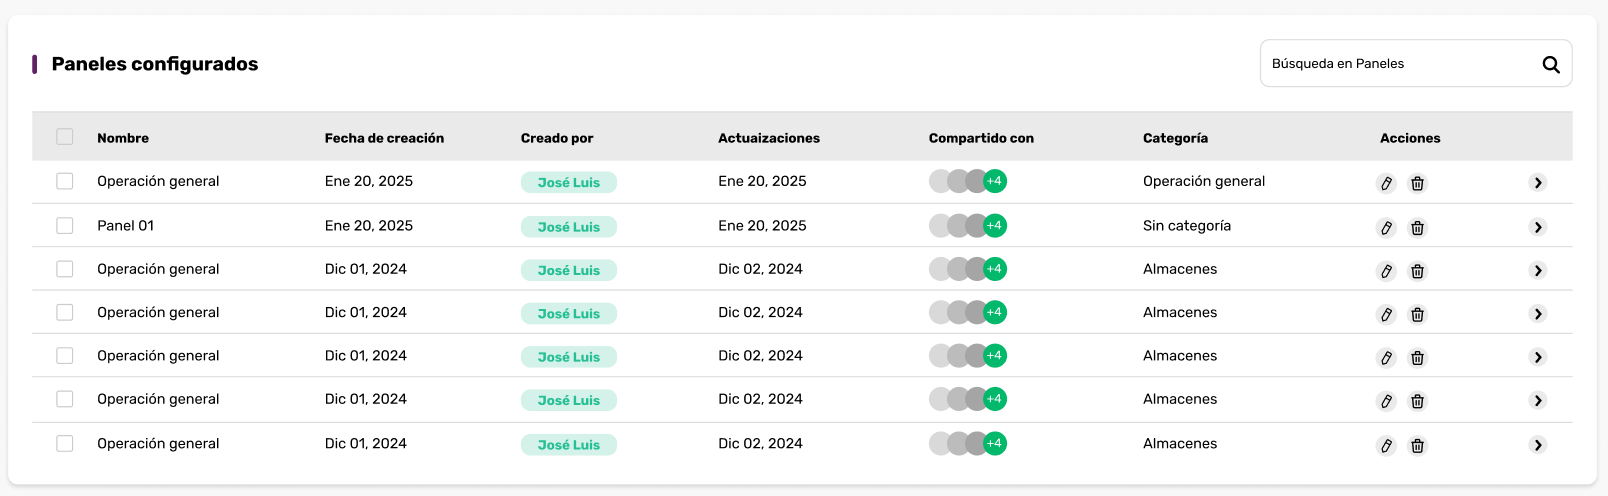
Task: Expand the Panel 01 row chevron
Action: pyautogui.click(x=1538, y=227)
